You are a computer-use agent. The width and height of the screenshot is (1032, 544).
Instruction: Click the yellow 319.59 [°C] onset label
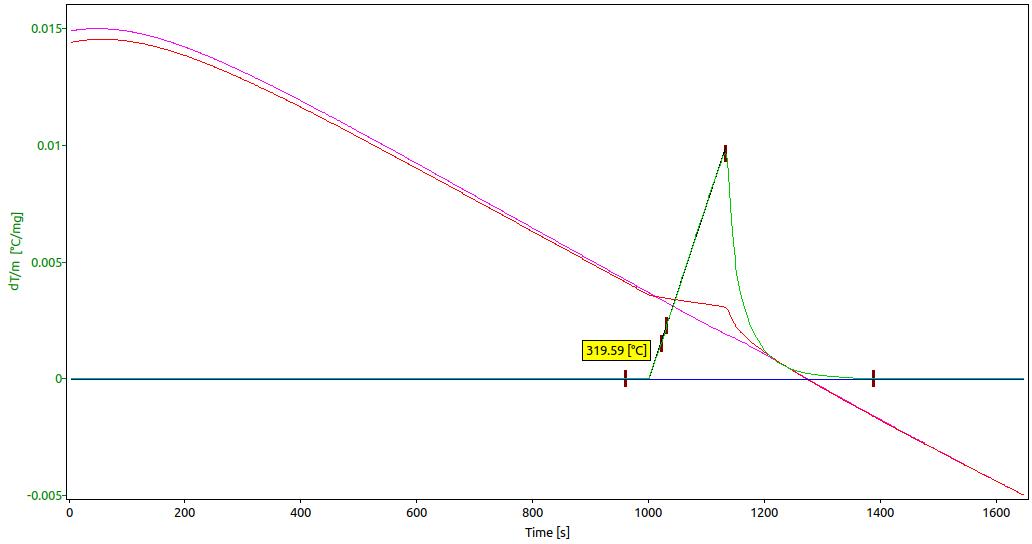(x=616, y=351)
